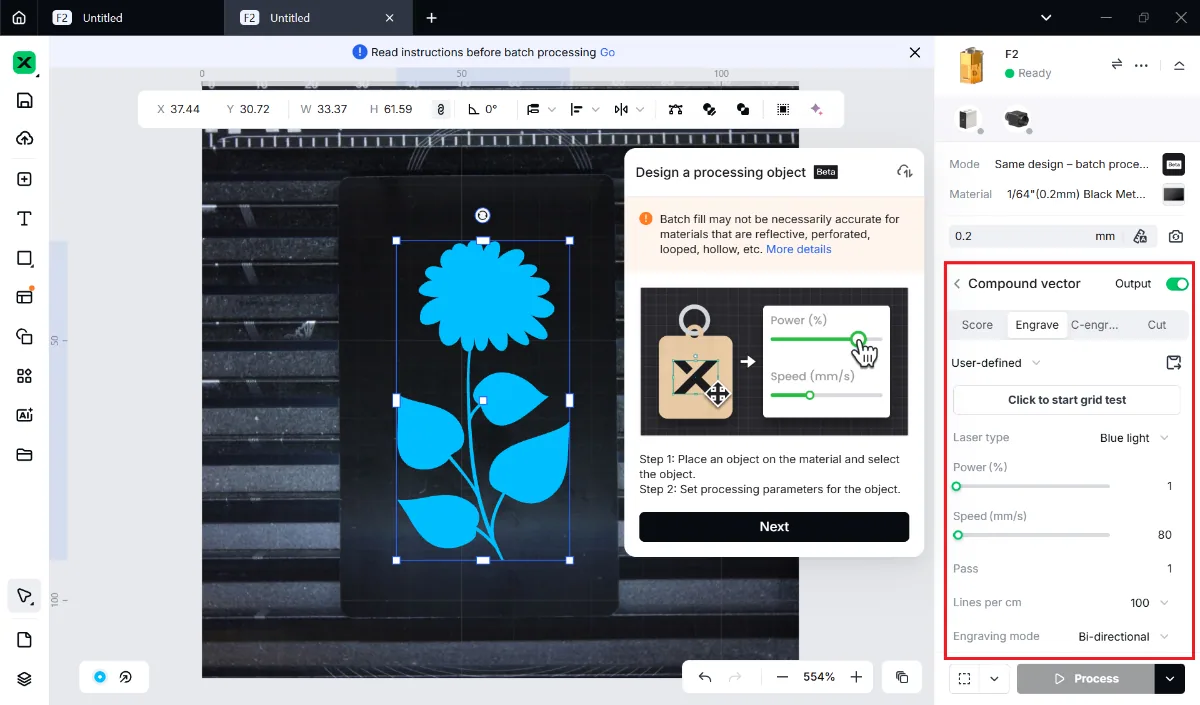Image resolution: width=1200 pixels, height=705 pixels.
Task: Switch to the Score tab
Action: click(977, 325)
